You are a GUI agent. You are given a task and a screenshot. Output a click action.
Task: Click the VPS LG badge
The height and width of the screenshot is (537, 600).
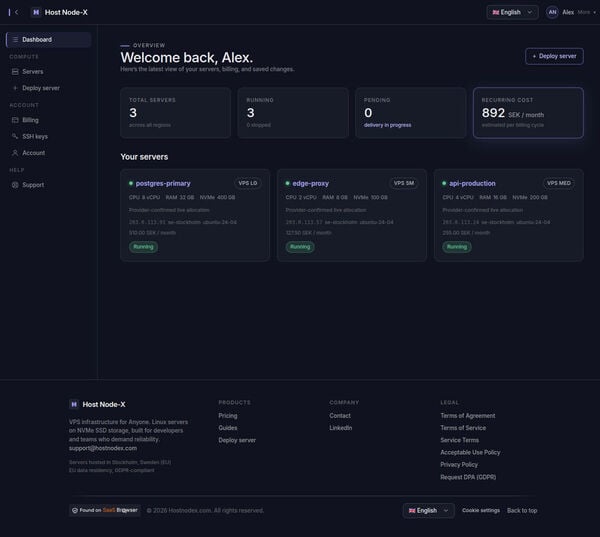point(248,183)
